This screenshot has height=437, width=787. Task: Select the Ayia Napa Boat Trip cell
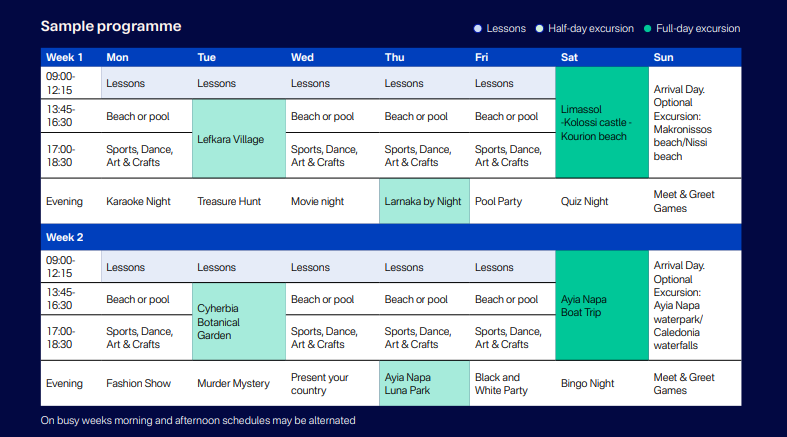point(601,305)
